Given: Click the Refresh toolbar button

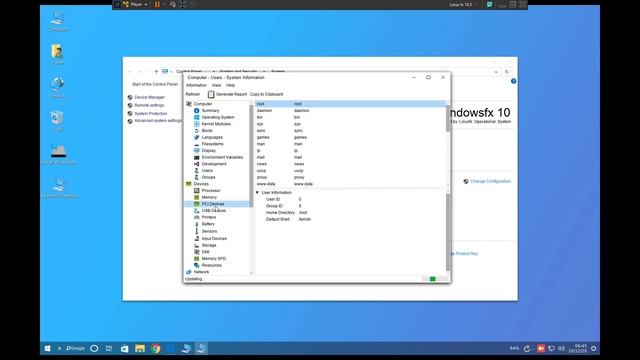Looking at the screenshot, I should (193, 94).
